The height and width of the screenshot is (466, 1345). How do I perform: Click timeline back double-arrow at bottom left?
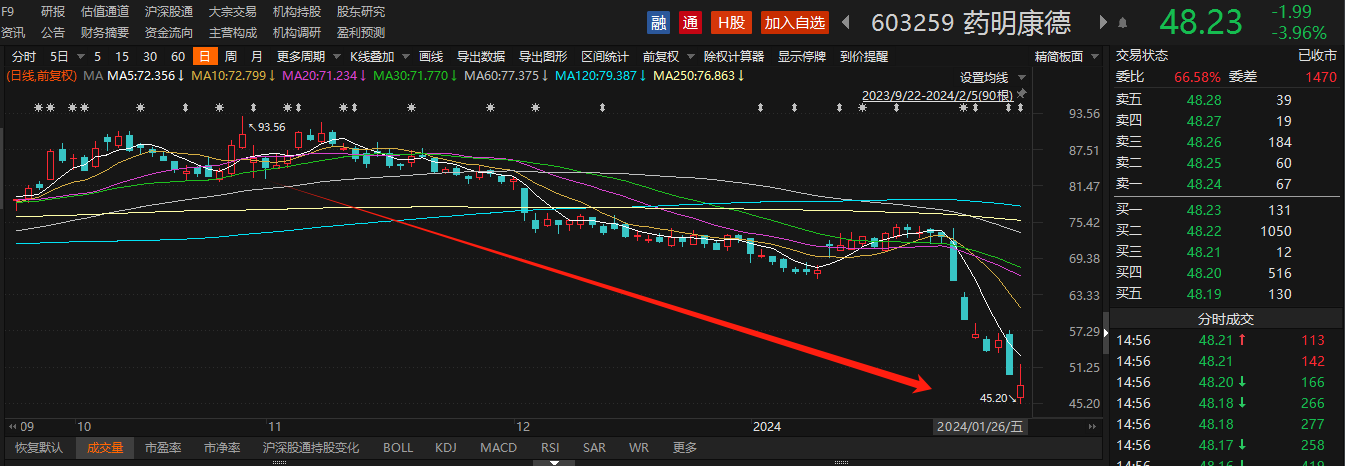click(x=13, y=425)
